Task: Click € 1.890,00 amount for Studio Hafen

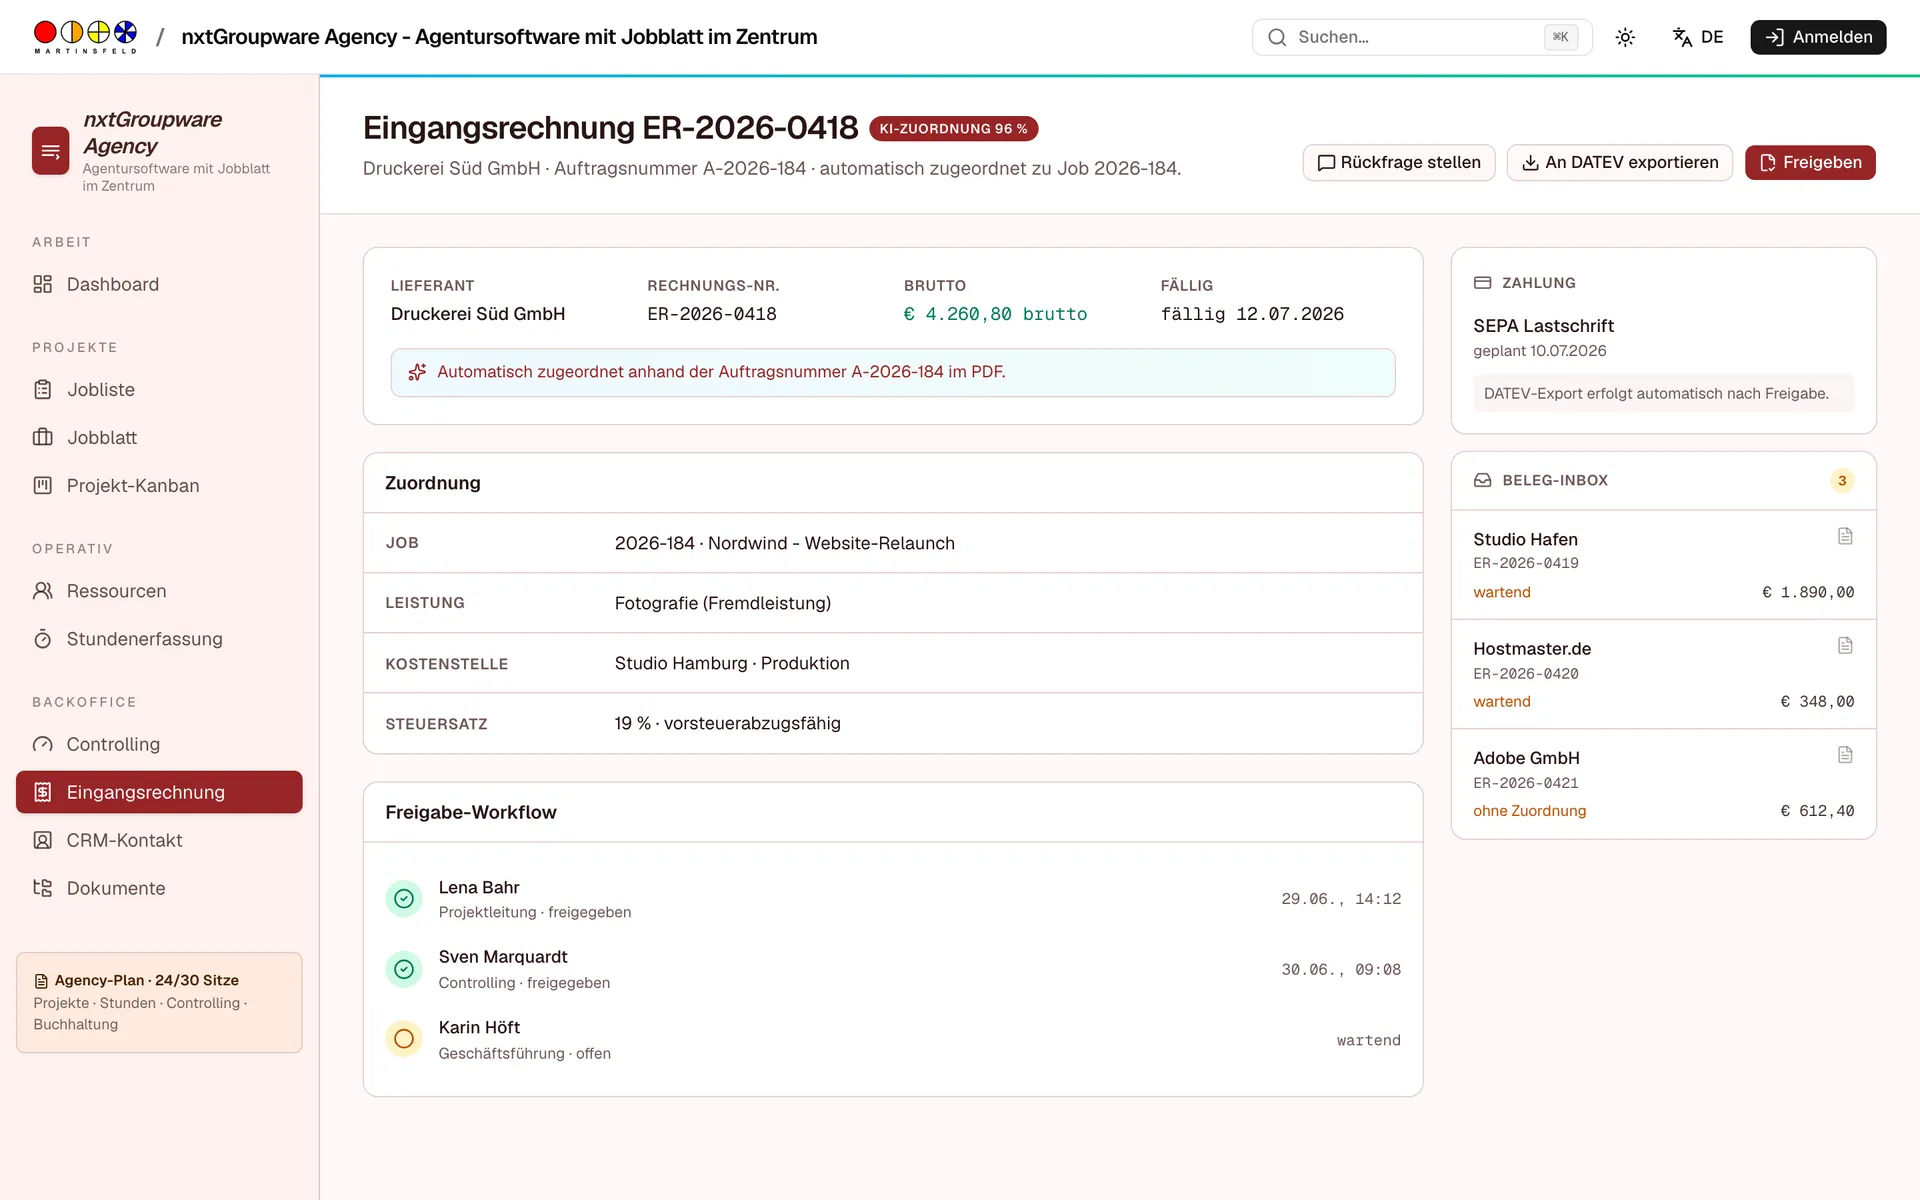Action: click(1808, 592)
